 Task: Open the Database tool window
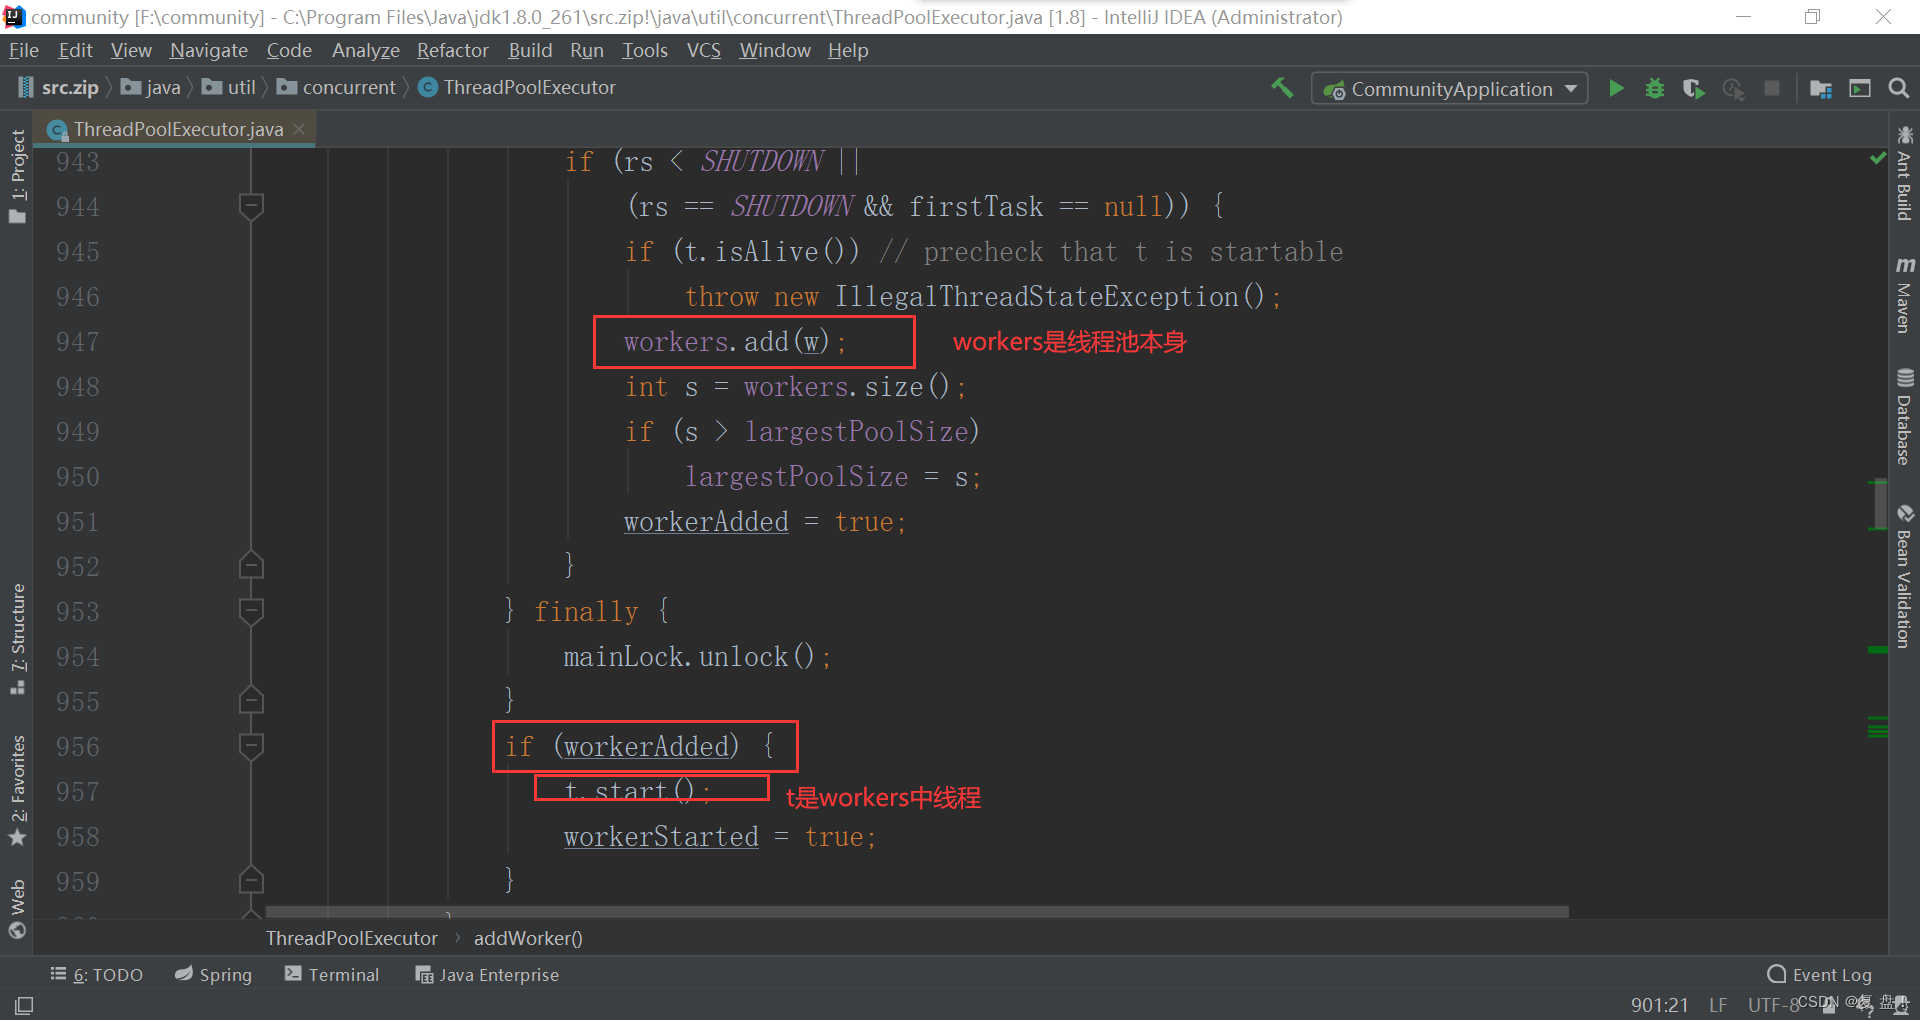click(1904, 417)
